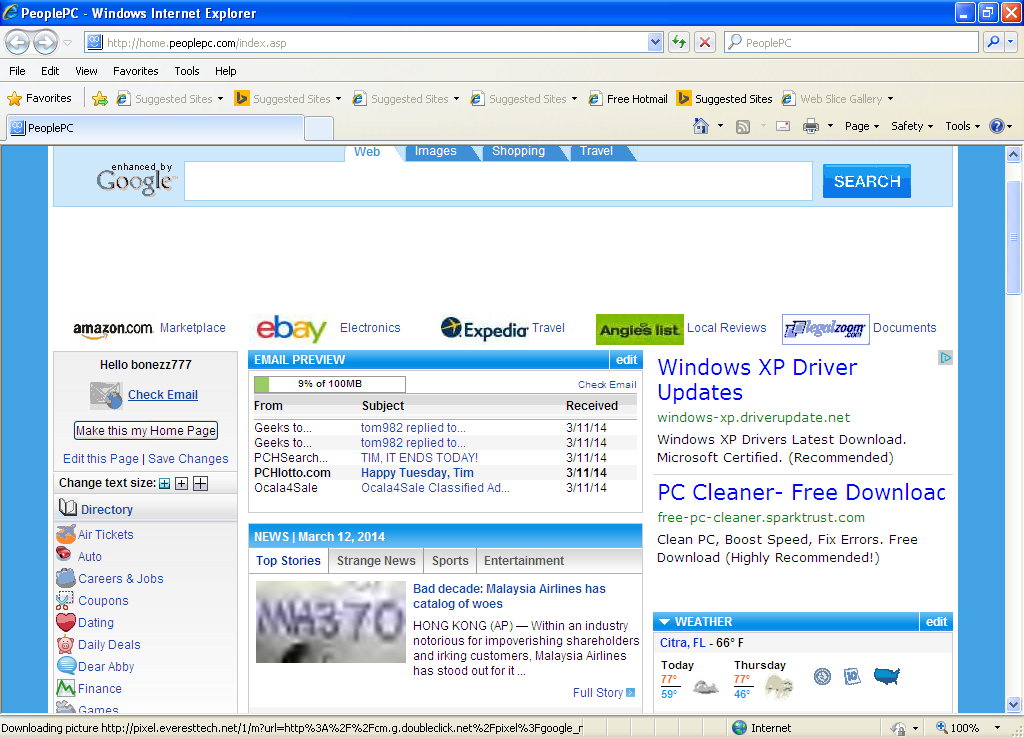Click the Edit this Page link
This screenshot has height=738, width=1024.
[x=101, y=458]
